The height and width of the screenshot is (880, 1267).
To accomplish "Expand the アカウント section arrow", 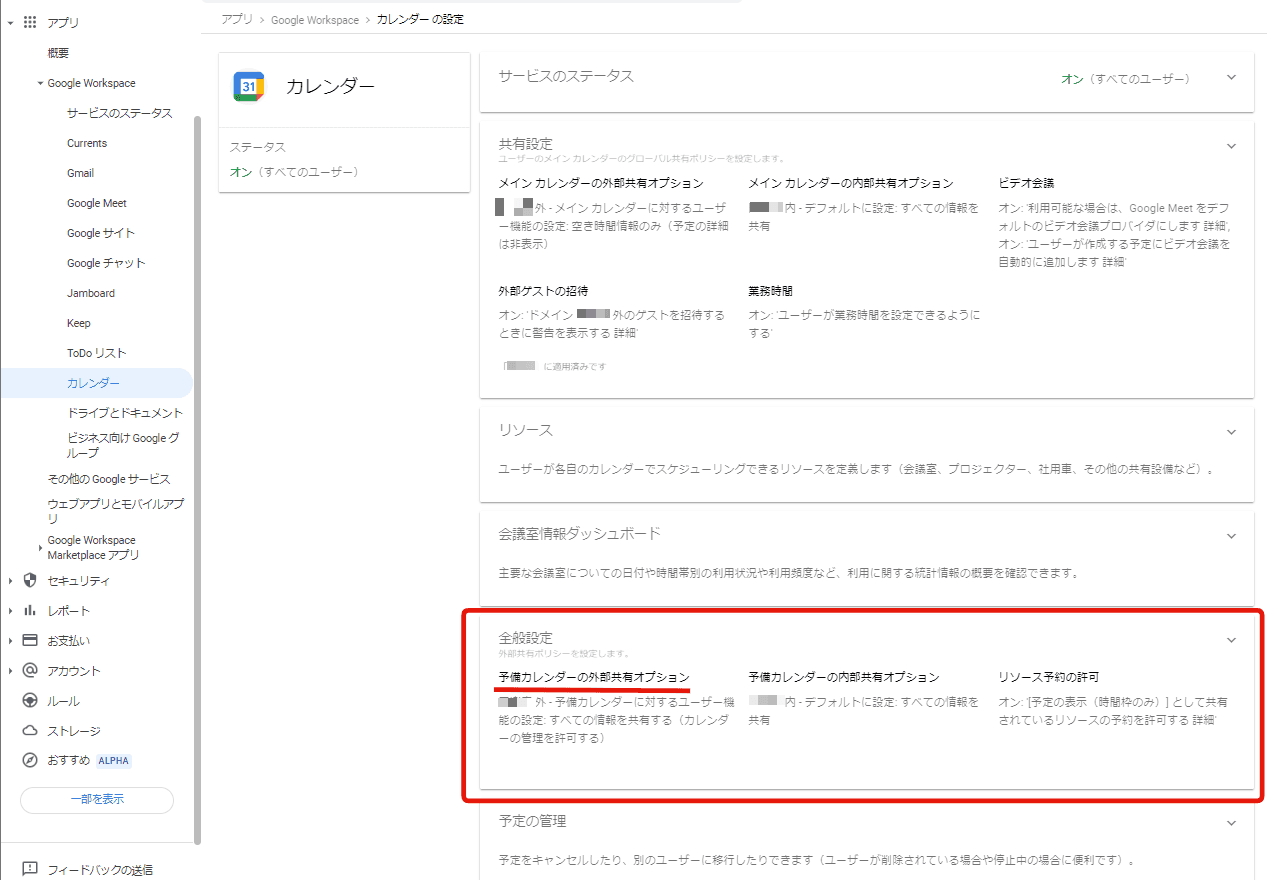I will (10, 671).
